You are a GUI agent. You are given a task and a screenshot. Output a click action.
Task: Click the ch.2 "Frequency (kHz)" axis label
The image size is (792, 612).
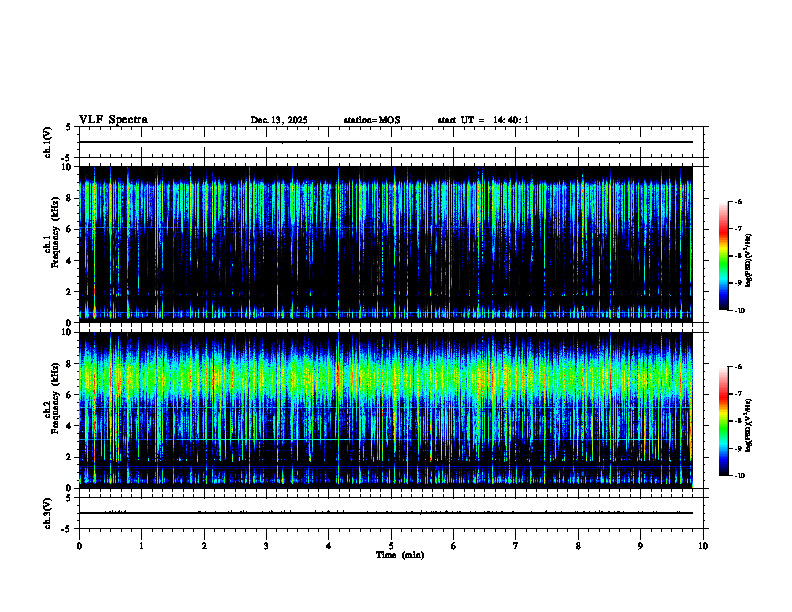[56, 400]
